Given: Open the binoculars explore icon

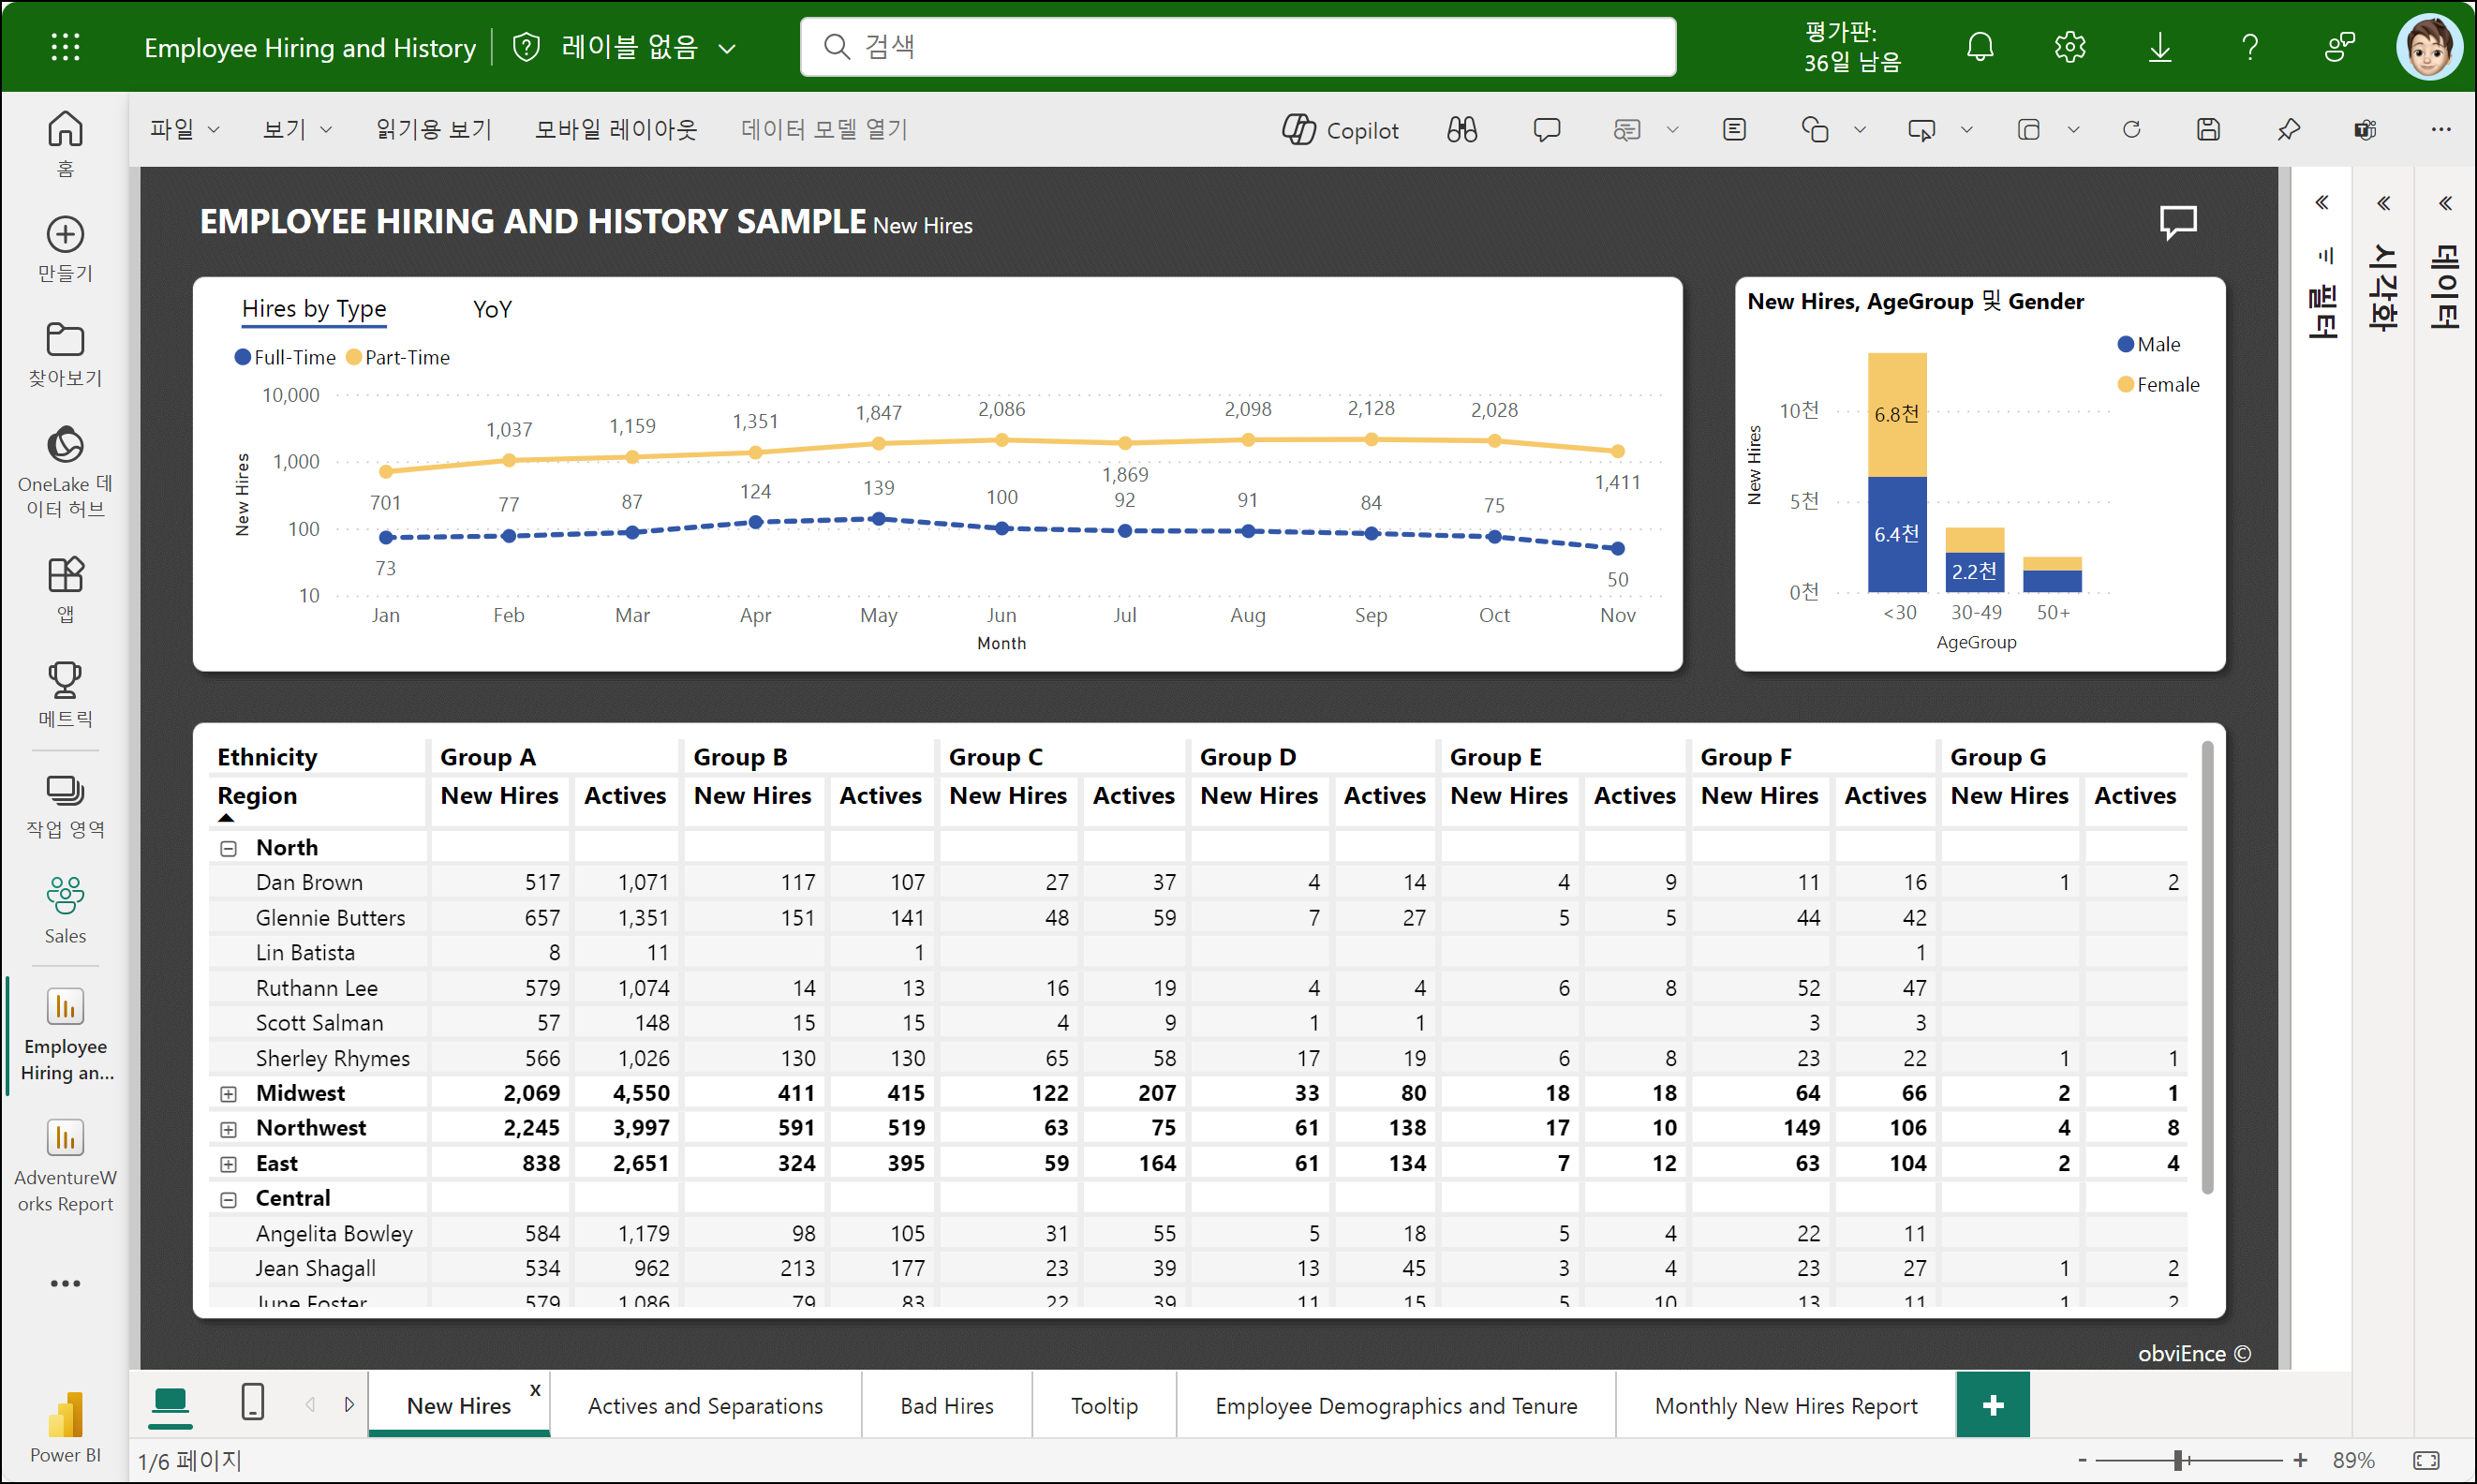Looking at the screenshot, I should point(1461,130).
